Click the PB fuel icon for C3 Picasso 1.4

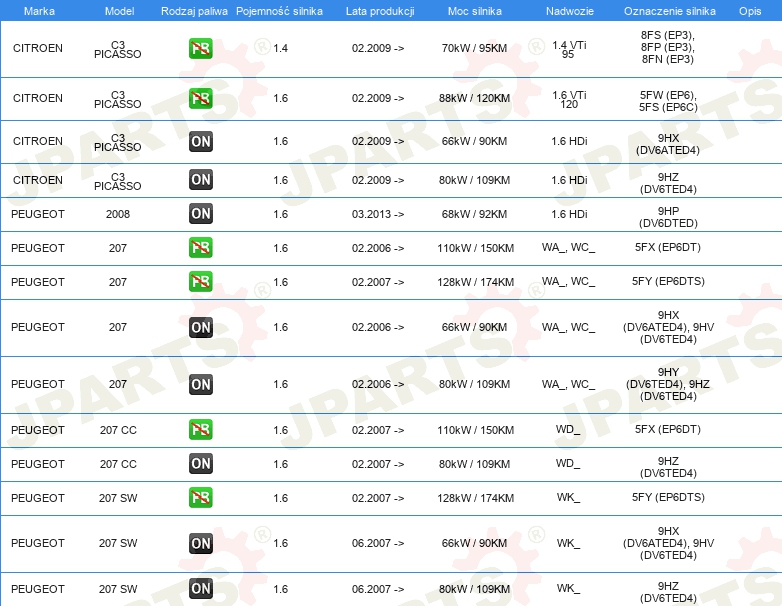200,48
